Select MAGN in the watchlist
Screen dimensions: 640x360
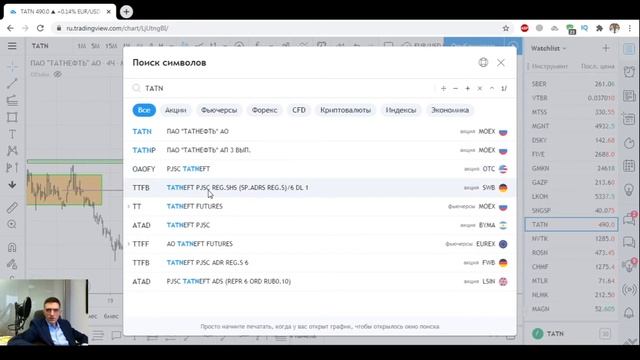coord(571,309)
